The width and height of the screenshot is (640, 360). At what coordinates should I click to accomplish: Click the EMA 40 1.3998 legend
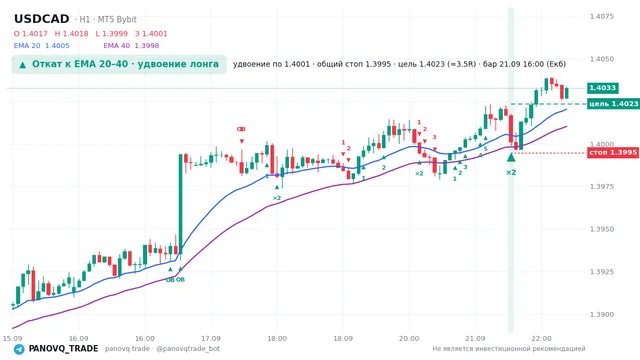[131, 46]
